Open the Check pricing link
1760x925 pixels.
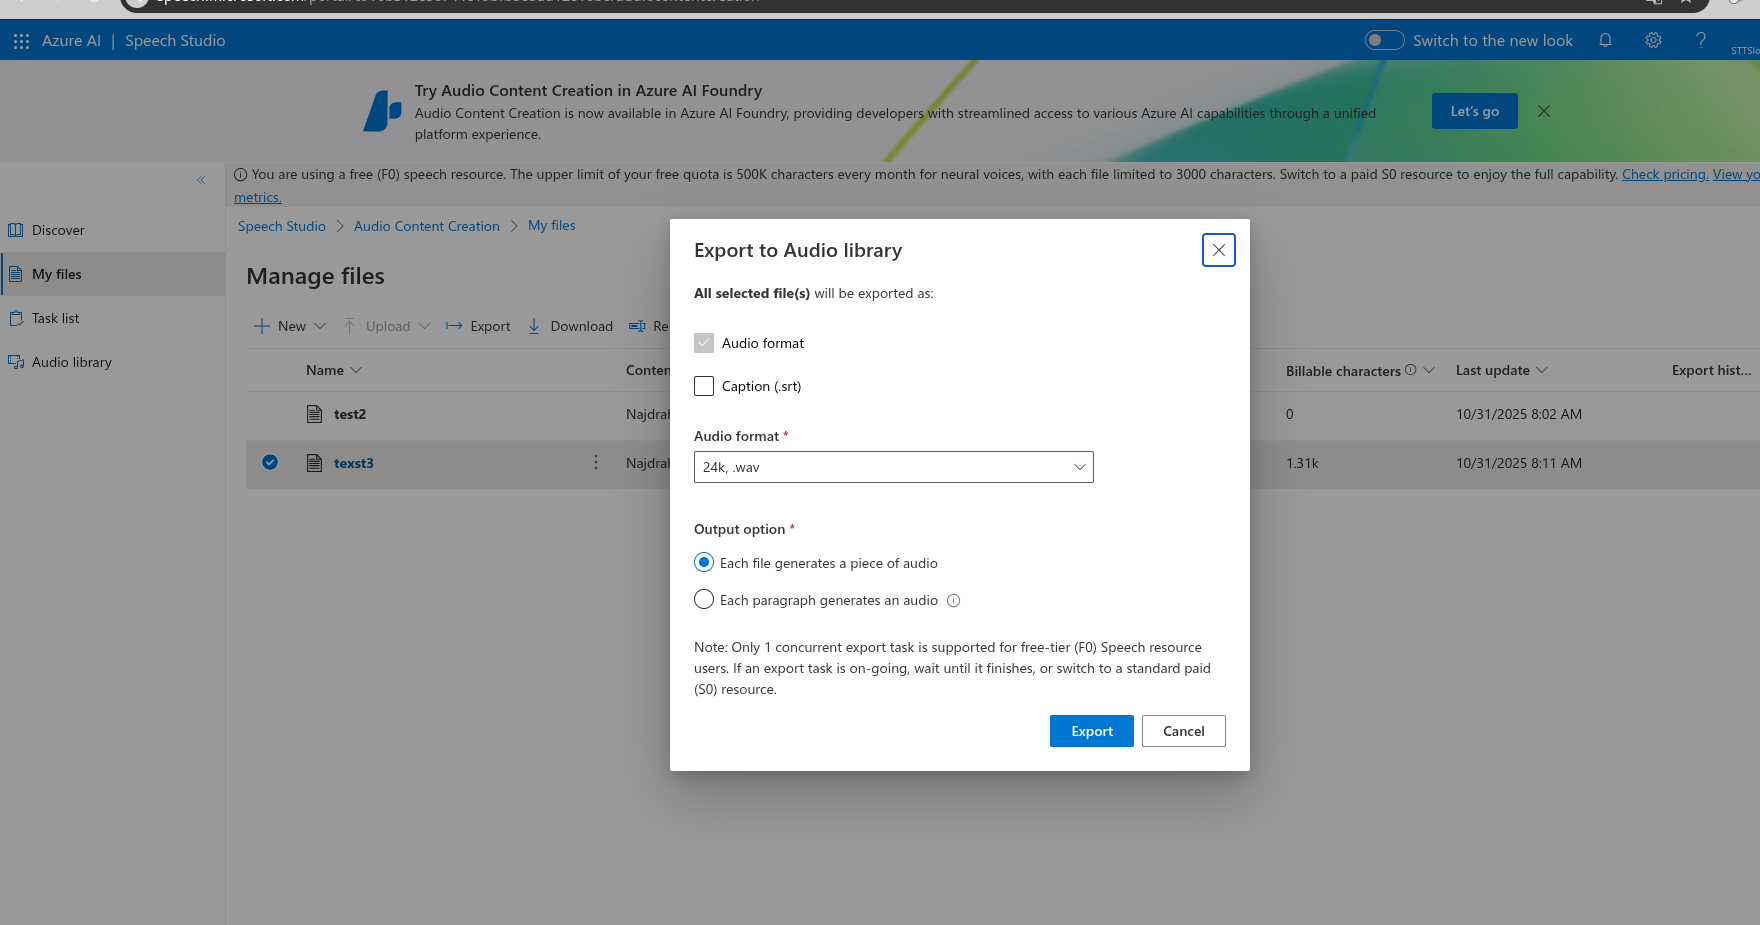tap(1664, 174)
